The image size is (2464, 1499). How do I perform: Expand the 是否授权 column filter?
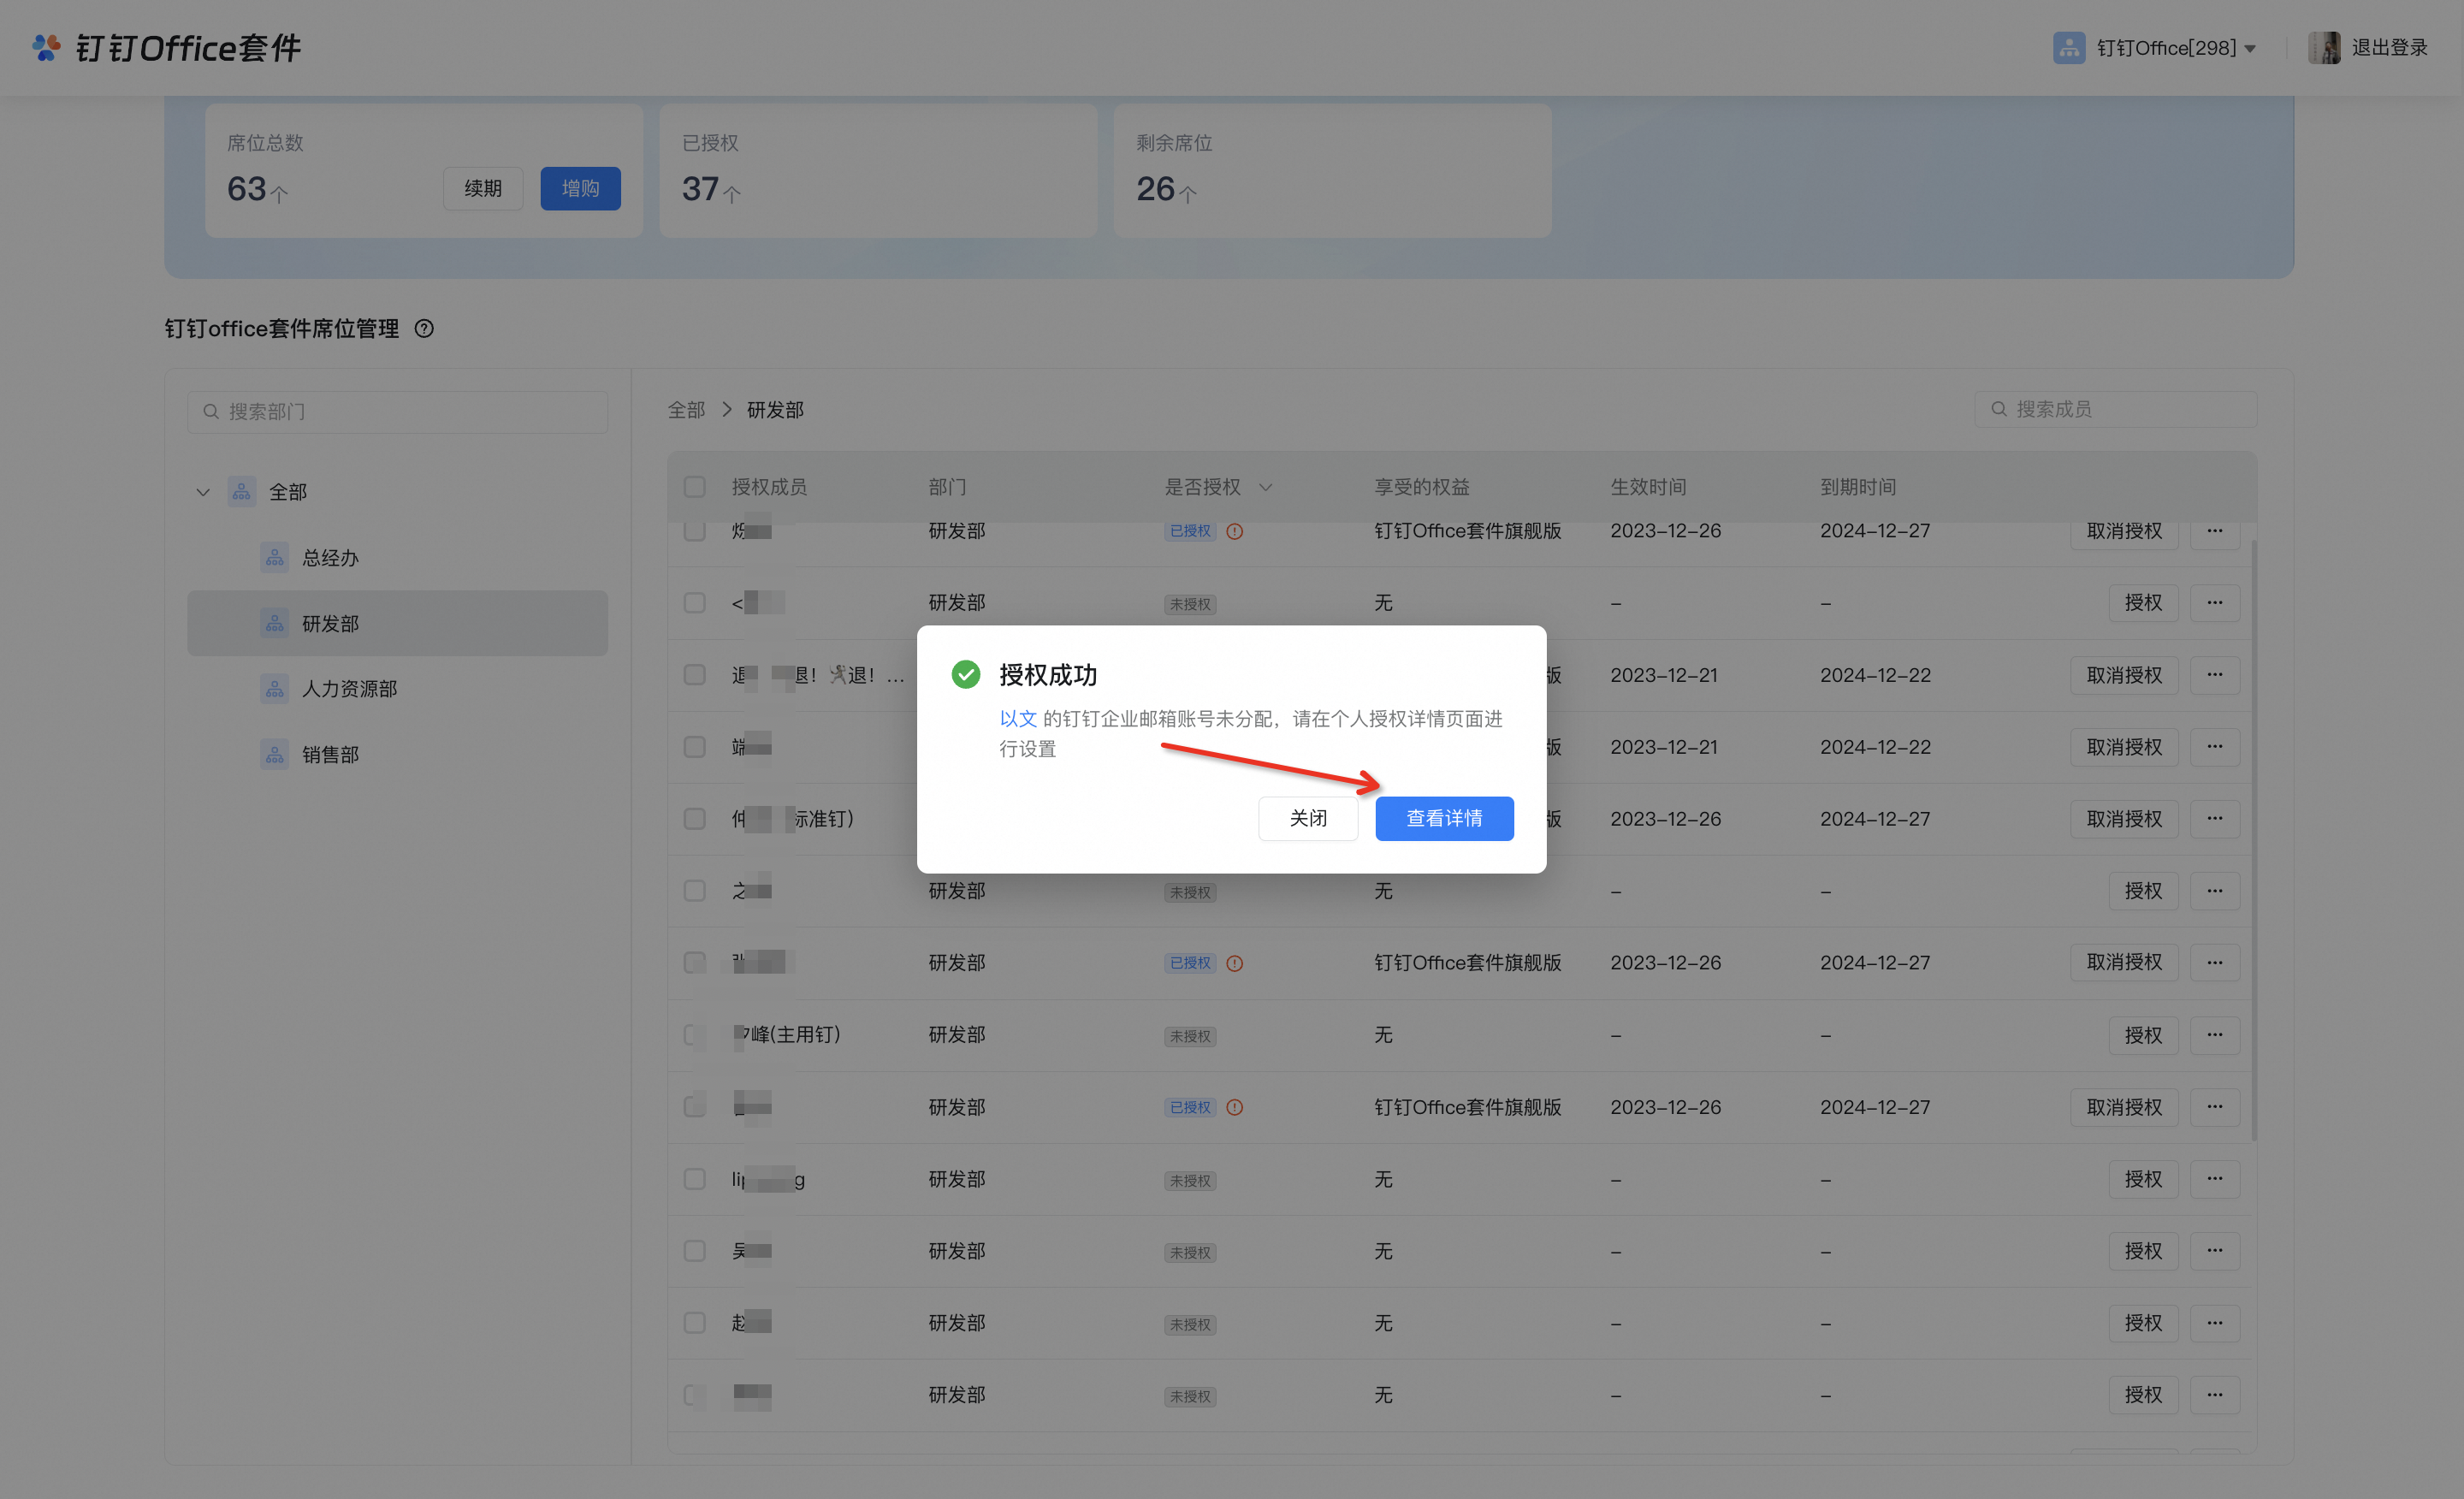(x=1265, y=487)
